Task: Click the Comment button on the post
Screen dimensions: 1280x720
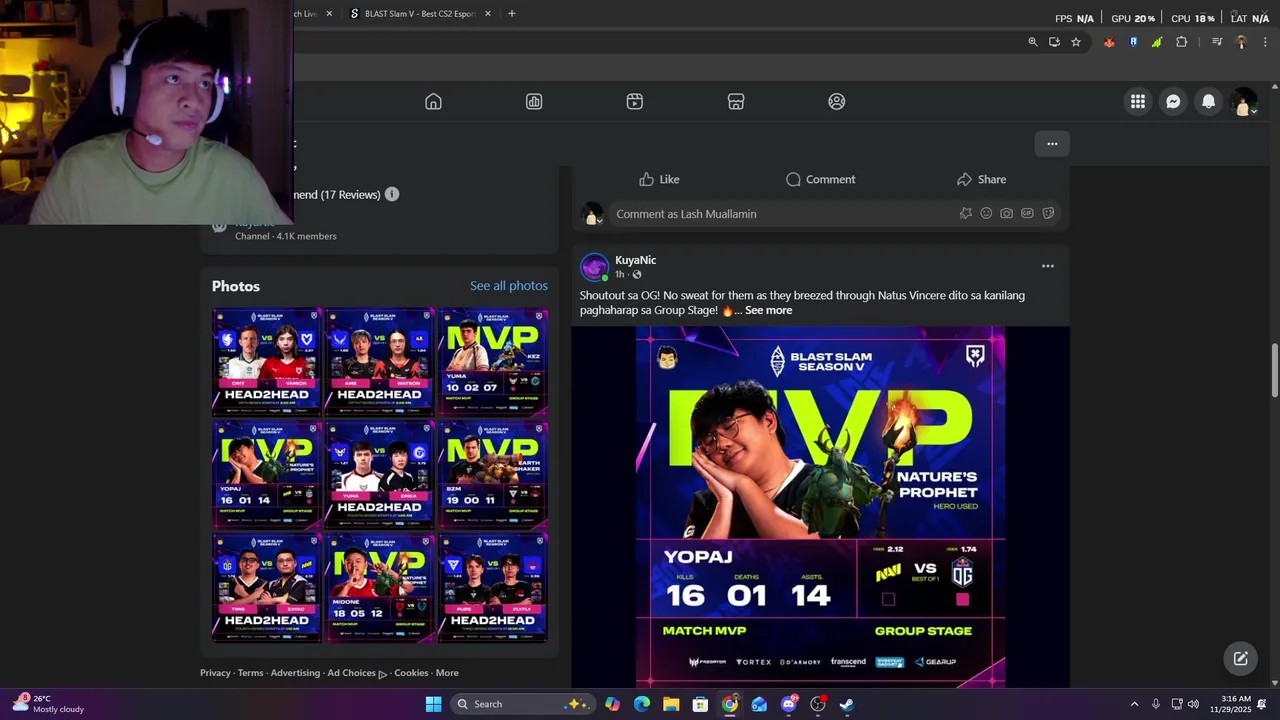Action: pyautogui.click(x=820, y=179)
